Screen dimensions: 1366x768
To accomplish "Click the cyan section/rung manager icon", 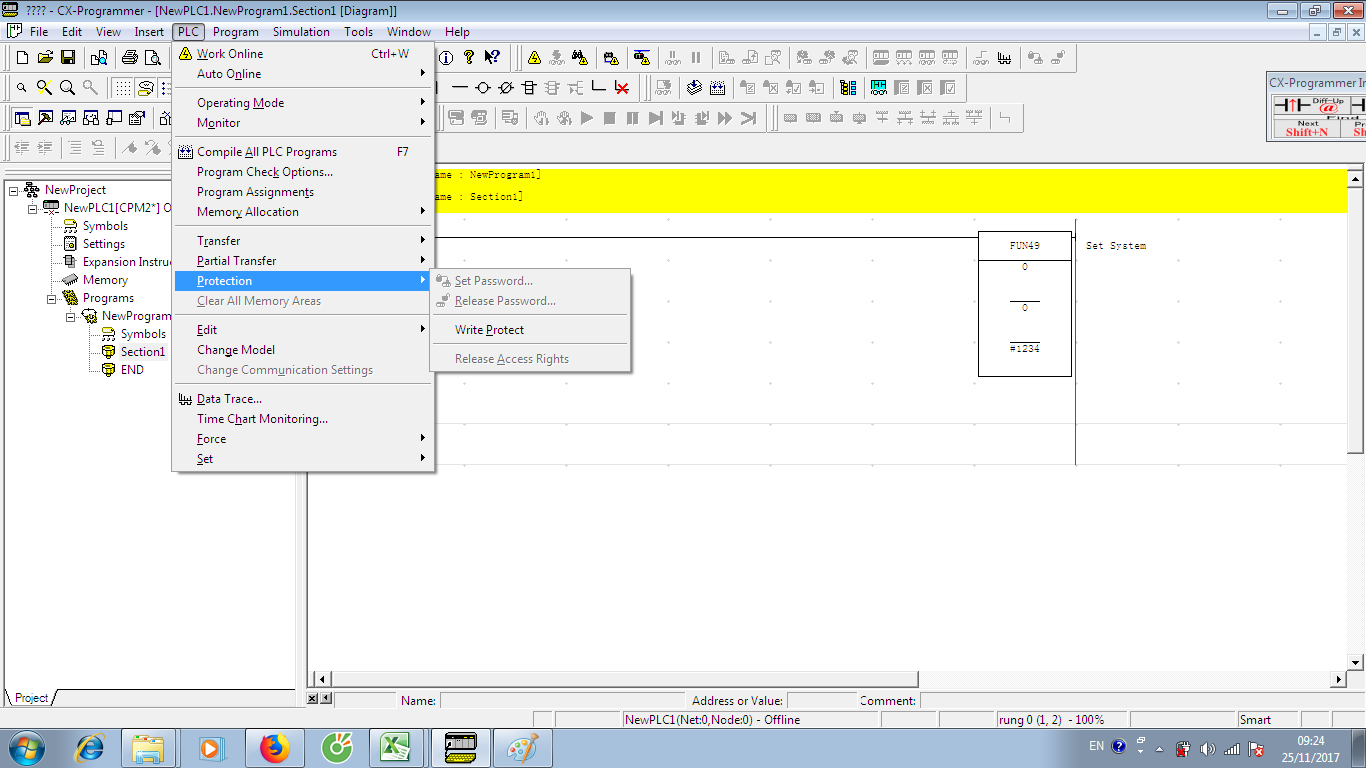I will [878, 88].
